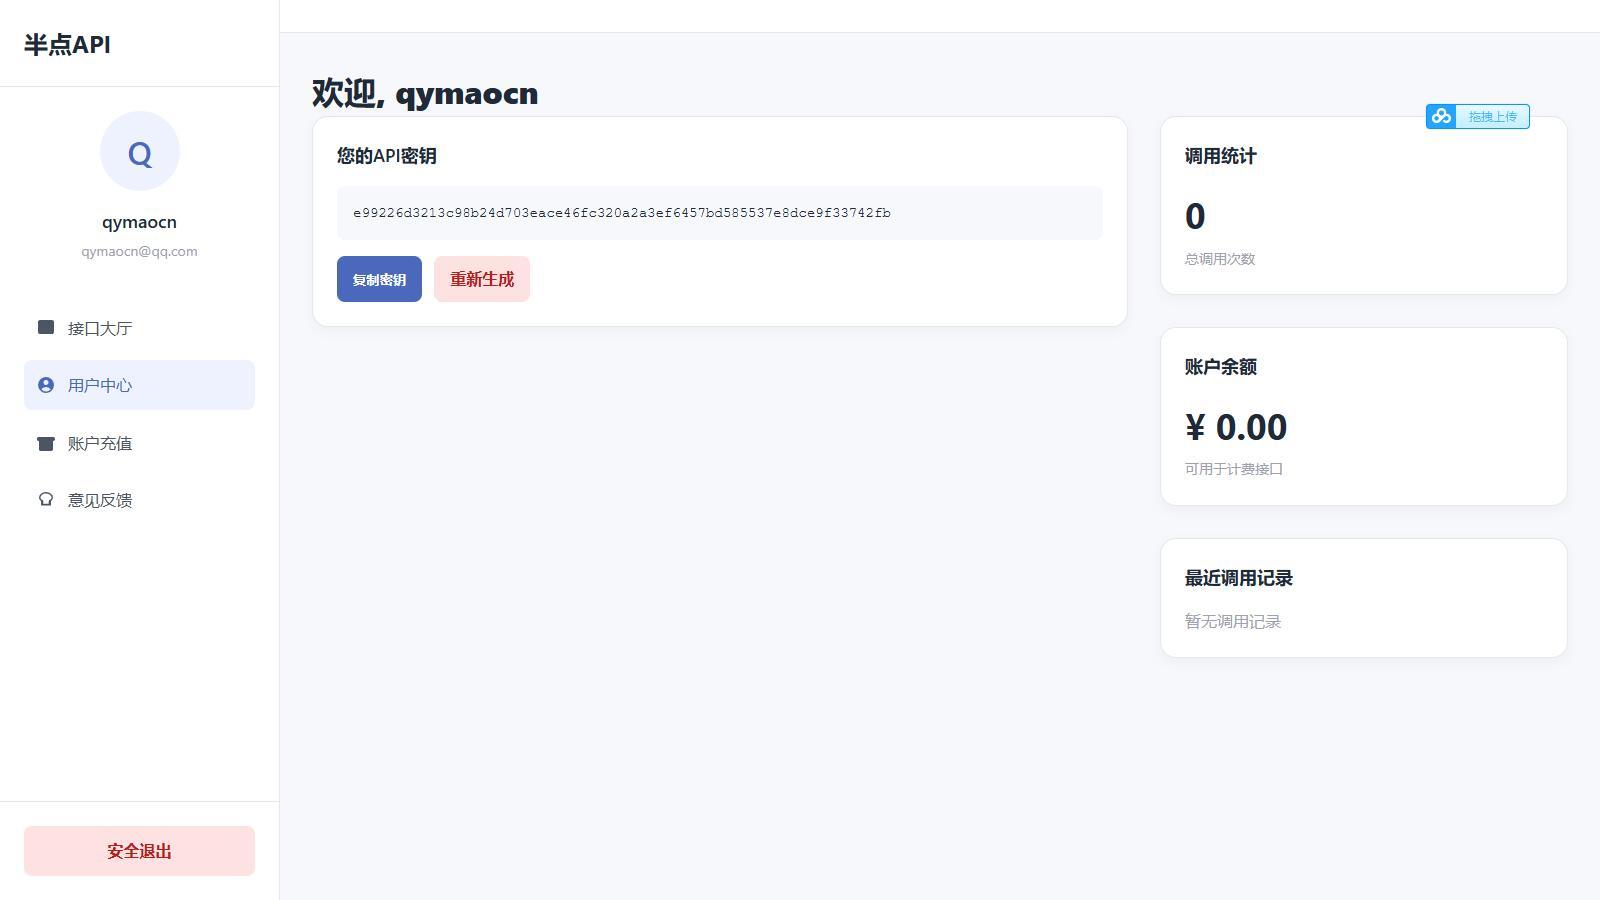Viewport: 1600px width, 900px height.
Task: Select the 用户中心 menu item
Action: click(139, 385)
